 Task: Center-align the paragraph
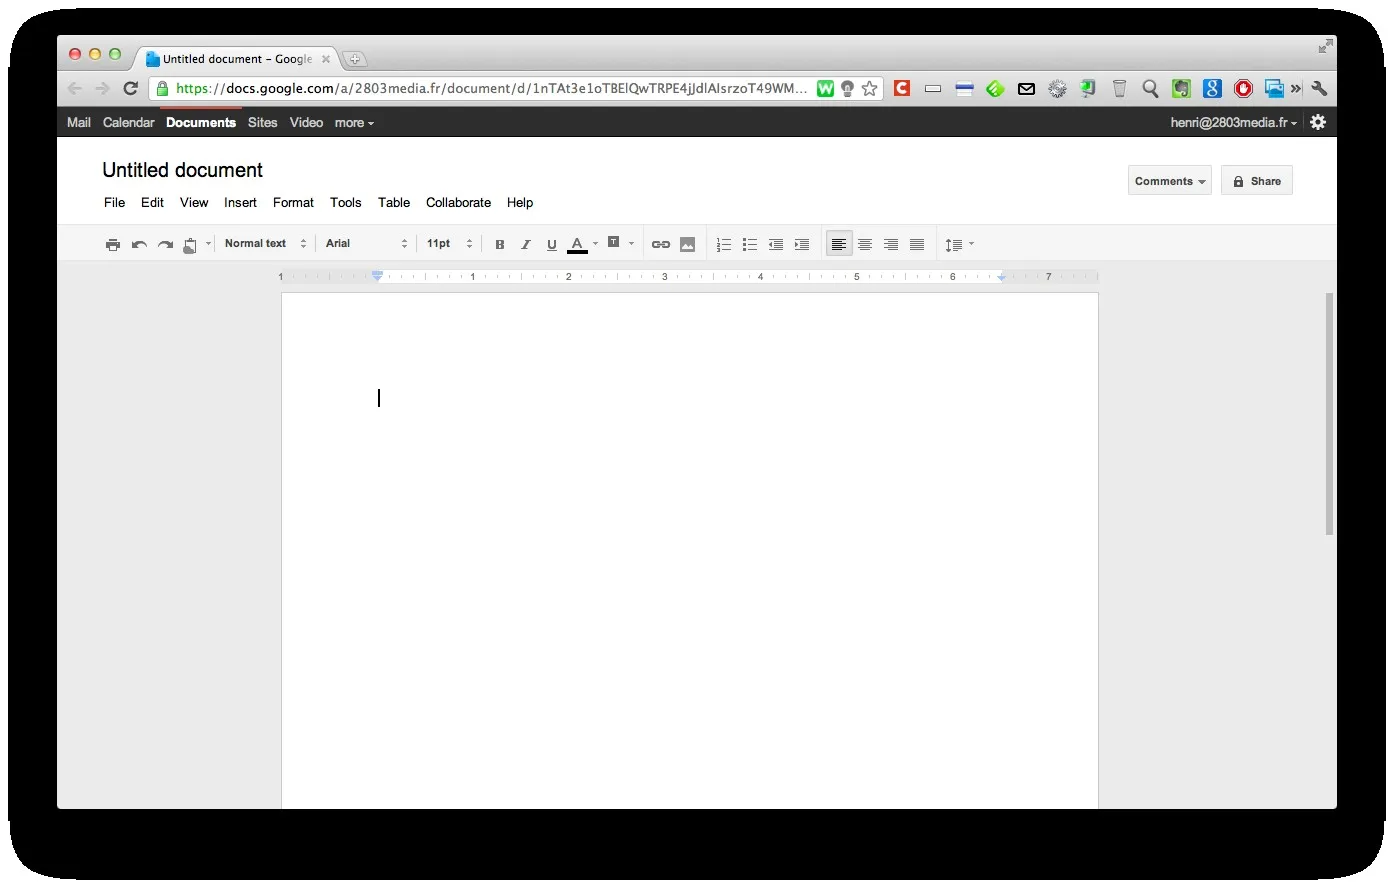pos(865,245)
